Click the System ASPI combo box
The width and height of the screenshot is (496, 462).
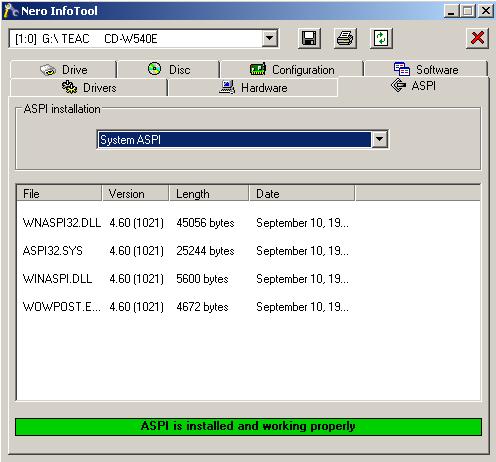coord(242,139)
